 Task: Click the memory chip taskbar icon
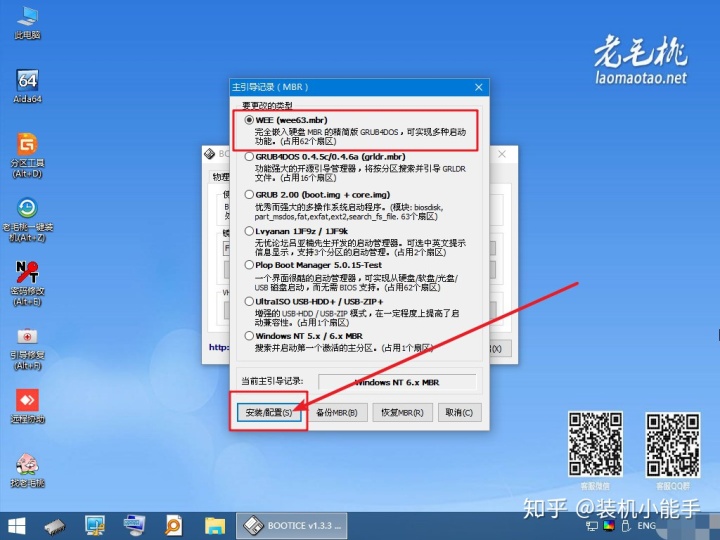click(x=55, y=526)
